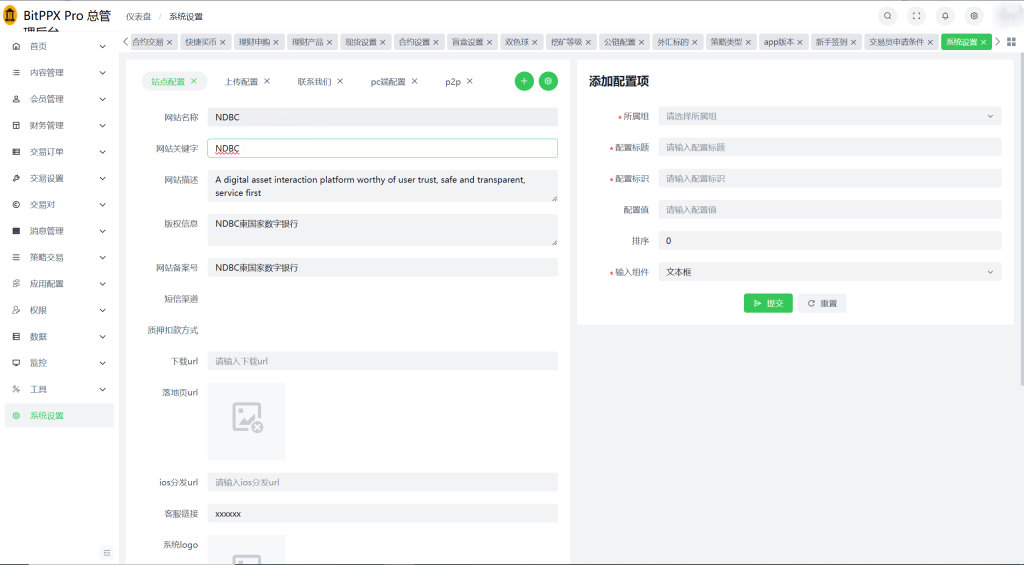Open notifications bell icon
The height and width of the screenshot is (565, 1024).
(945, 16)
